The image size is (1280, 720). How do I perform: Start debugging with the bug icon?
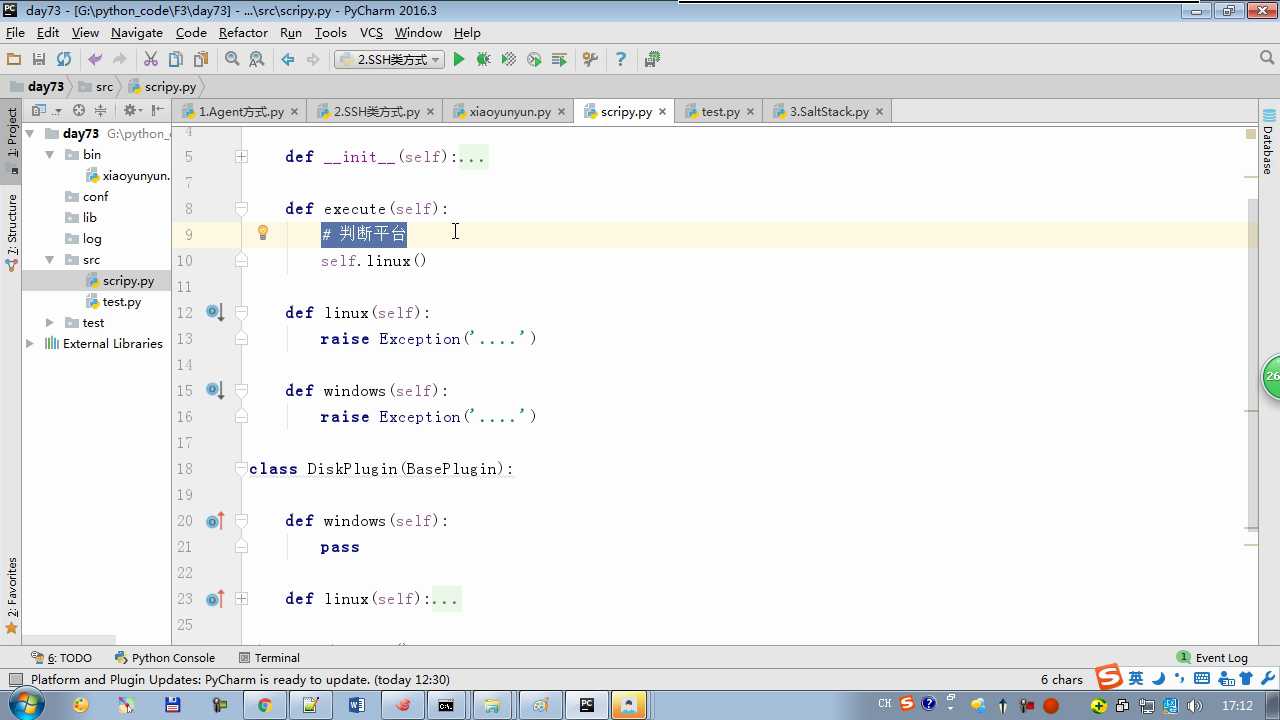coord(484,60)
